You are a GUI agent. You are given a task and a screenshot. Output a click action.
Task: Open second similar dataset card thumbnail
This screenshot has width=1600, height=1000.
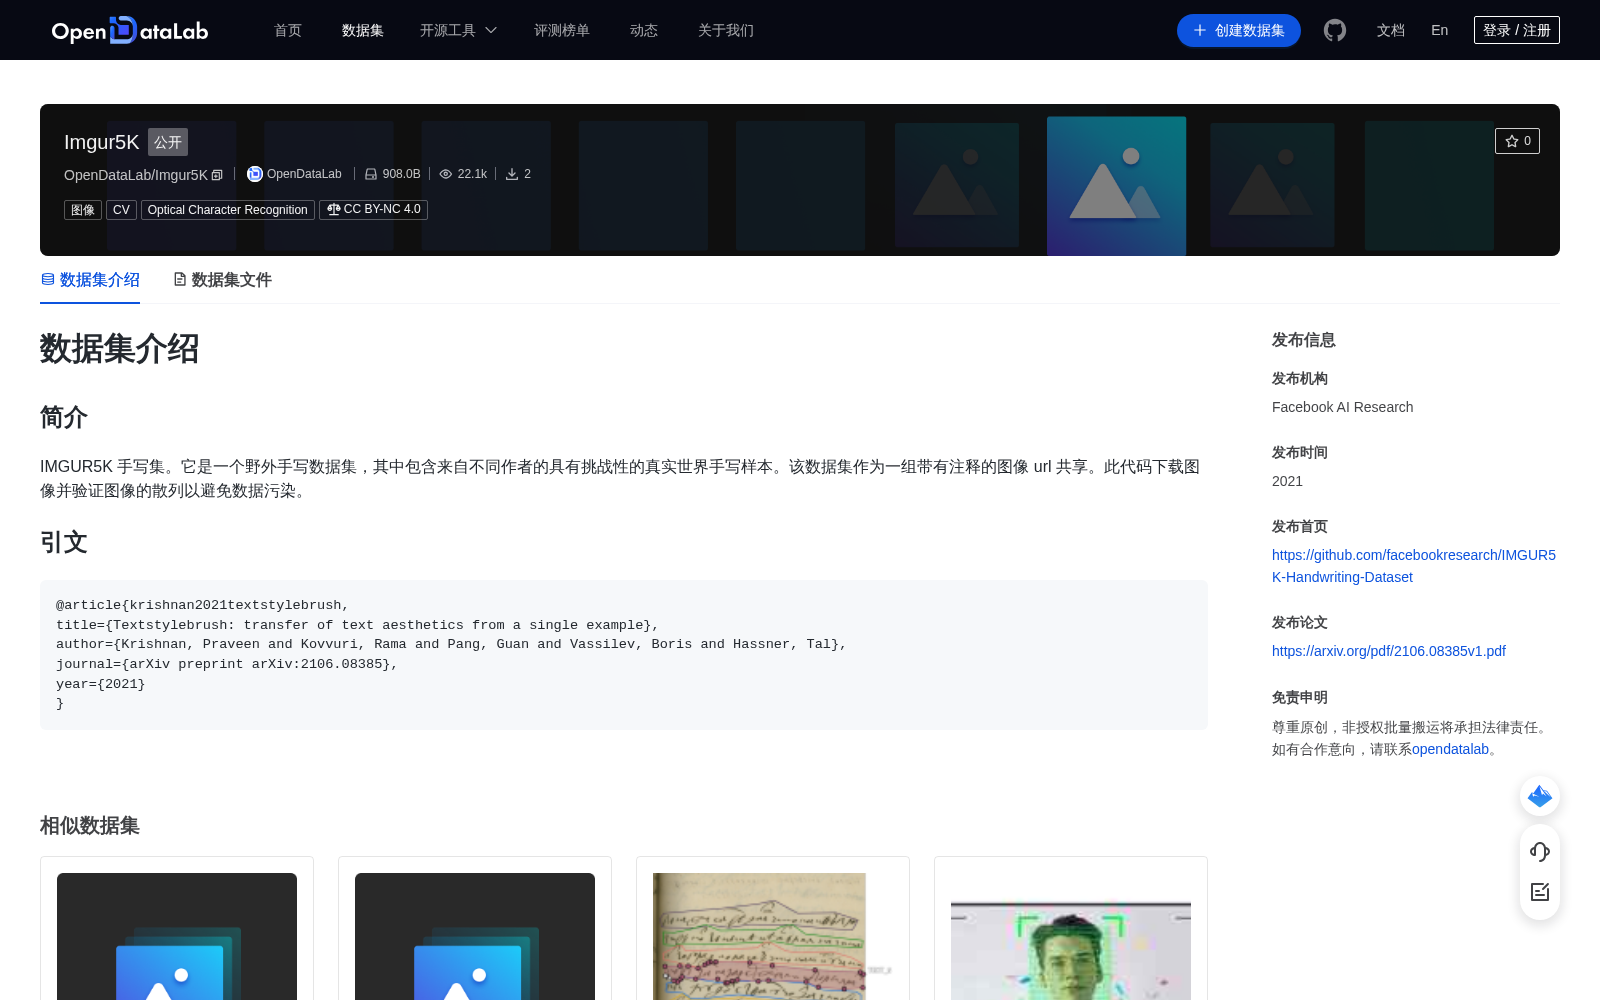pyautogui.click(x=475, y=936)
